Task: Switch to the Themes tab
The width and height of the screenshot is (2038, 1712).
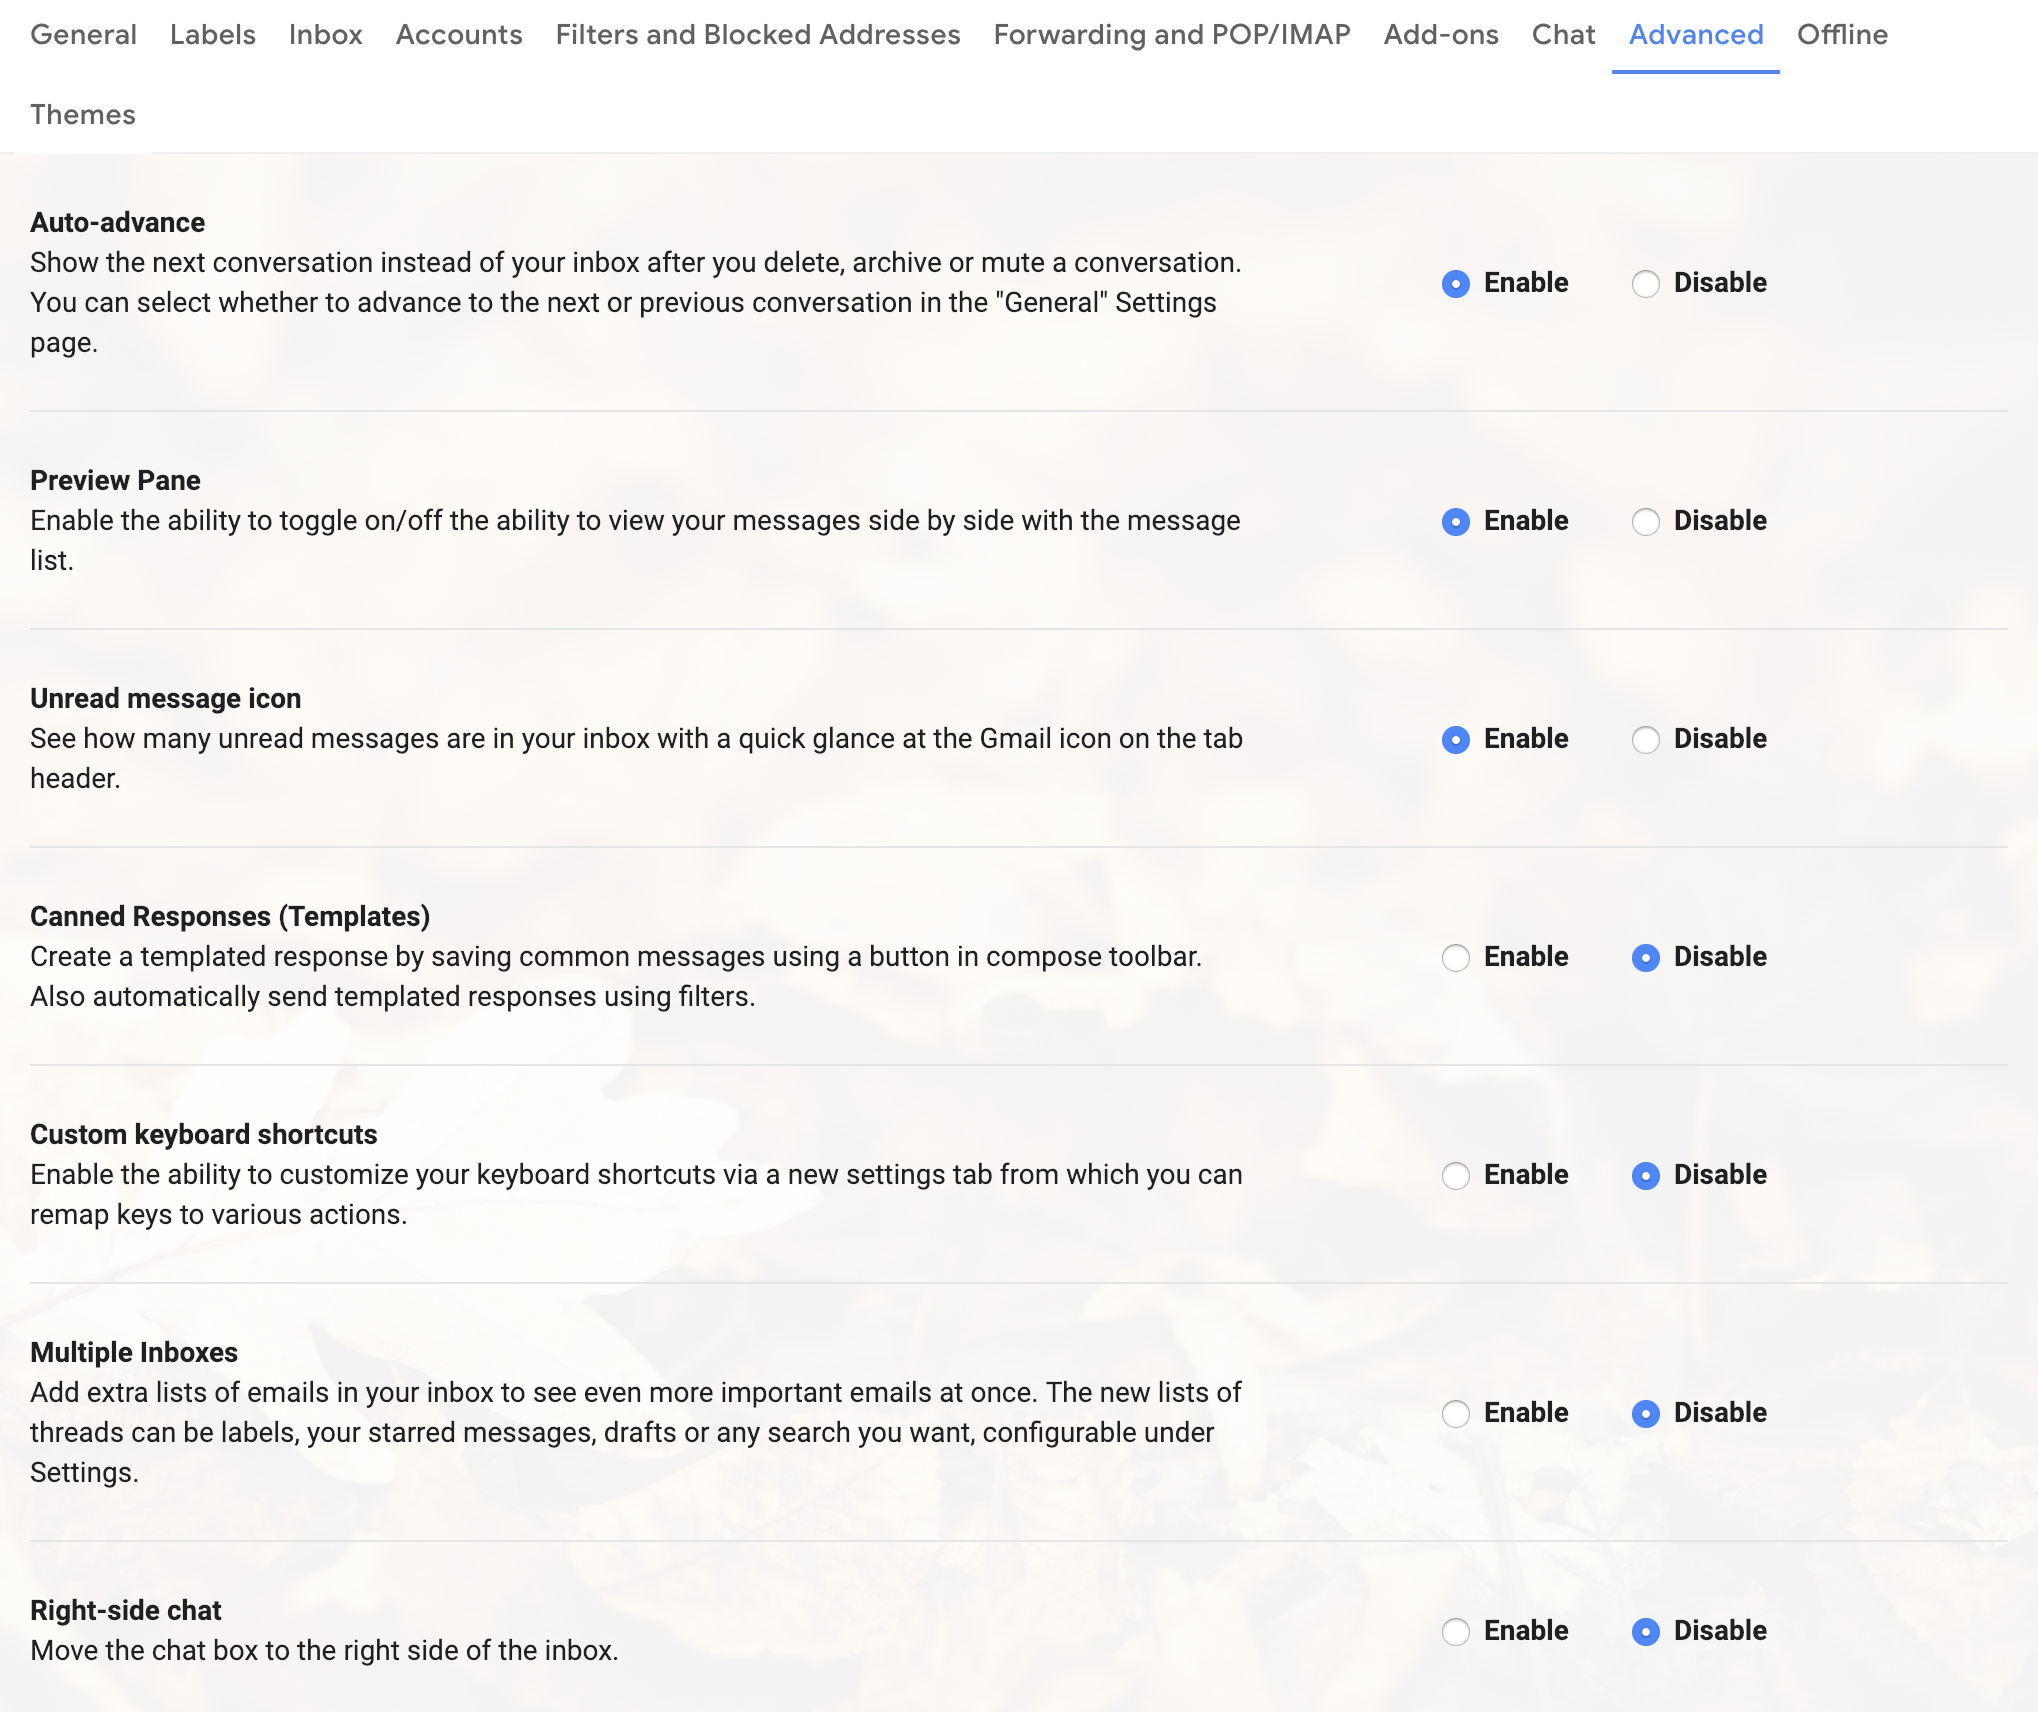Action: 83,115
